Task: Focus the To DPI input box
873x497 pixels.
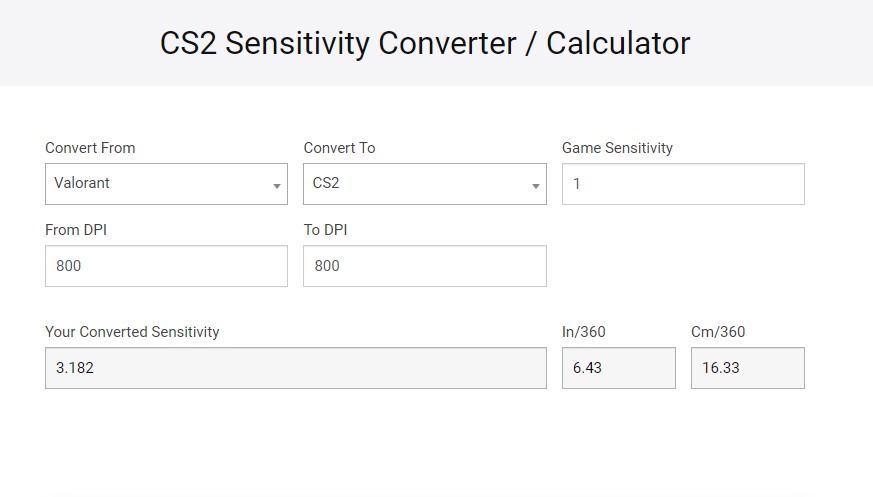Action: 425,266
